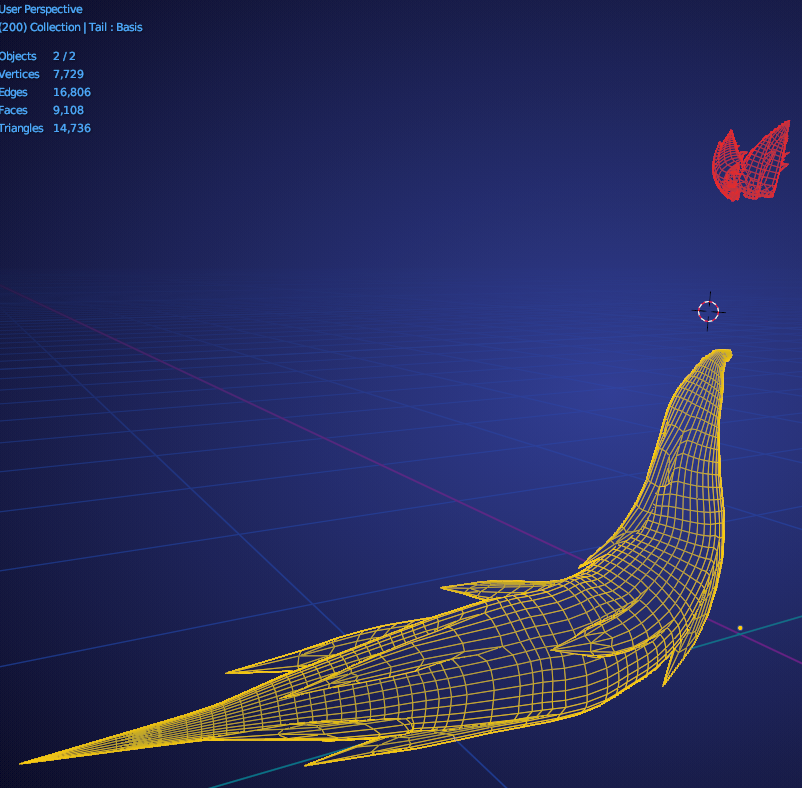This screenshot has width=802, height=788.
Task: Select the red wireframe object
Action: [x=750, y=161]
